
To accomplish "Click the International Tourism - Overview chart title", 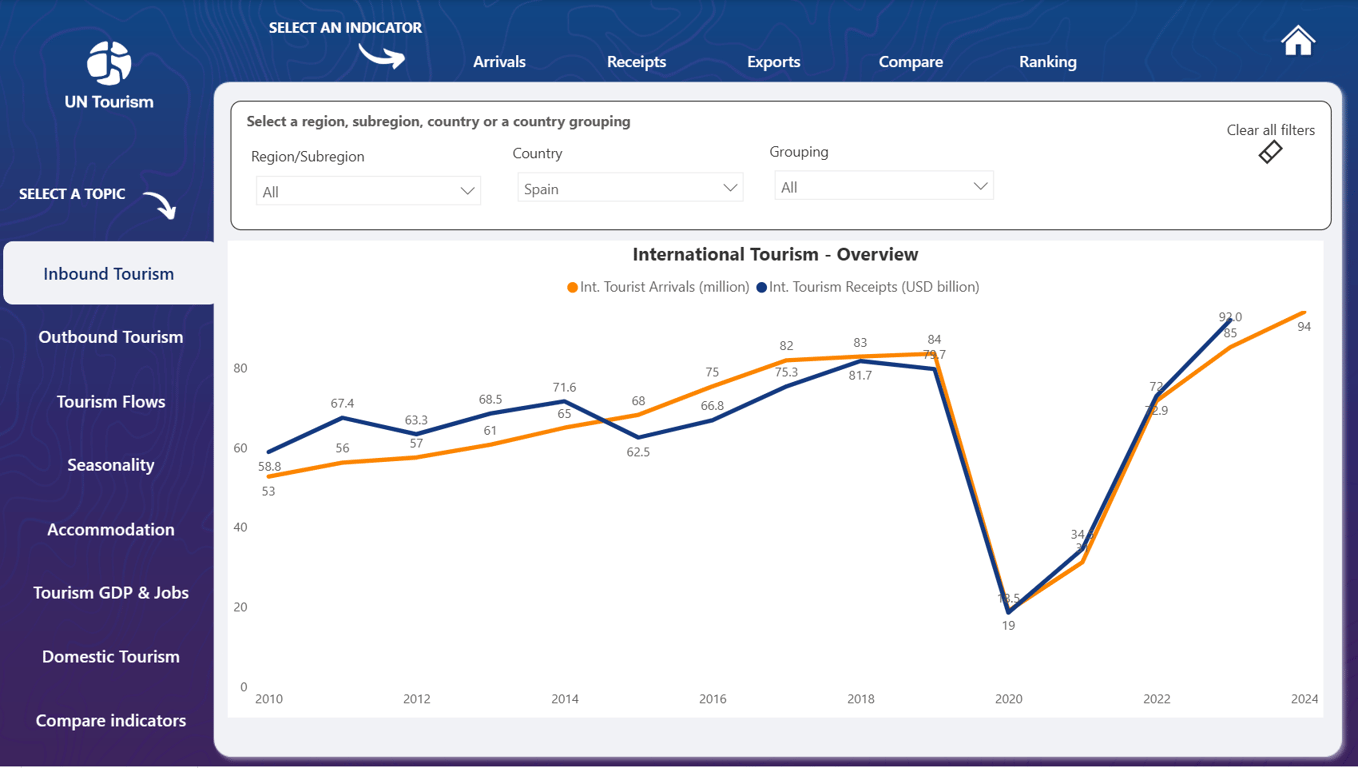I will coord(775,254).
